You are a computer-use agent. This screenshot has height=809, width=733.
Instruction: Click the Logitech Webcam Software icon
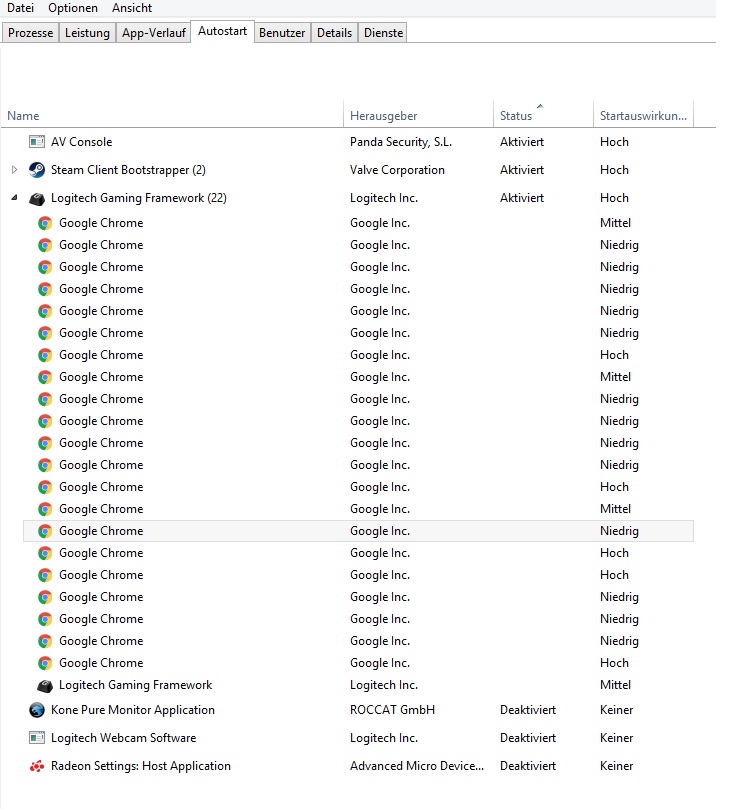(37, 738)
